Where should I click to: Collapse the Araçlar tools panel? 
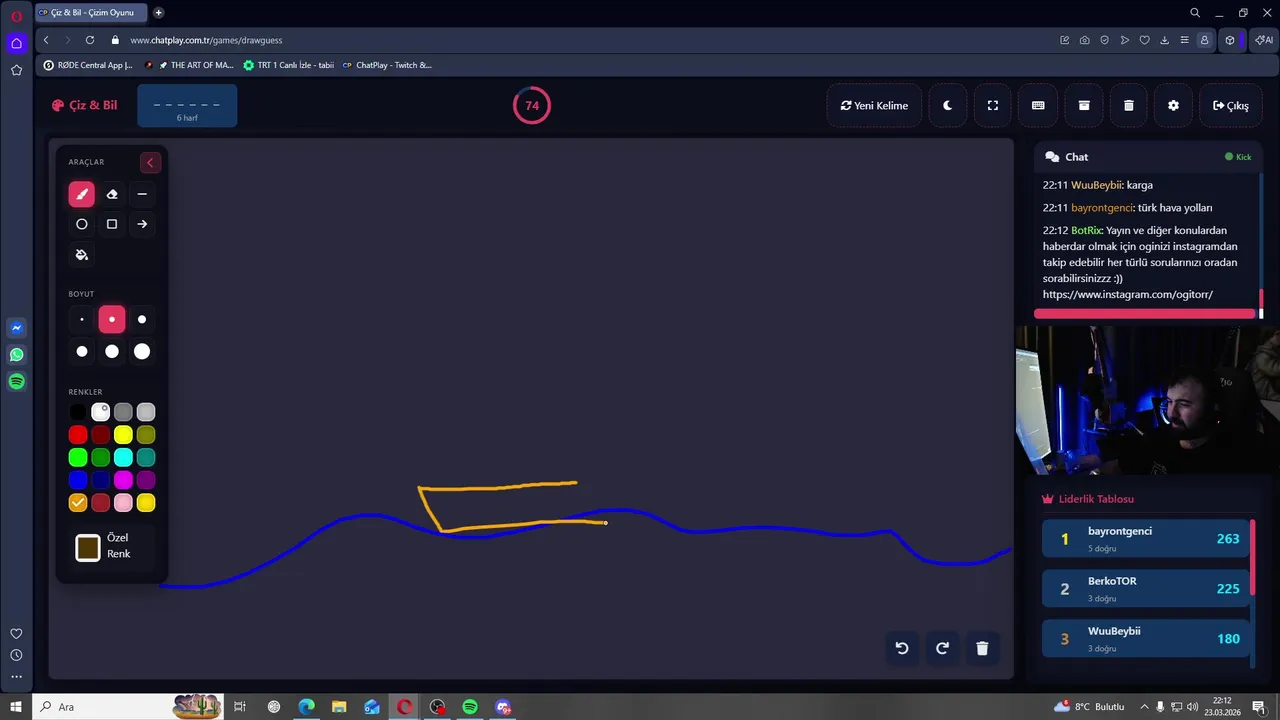tap(150, 162)
